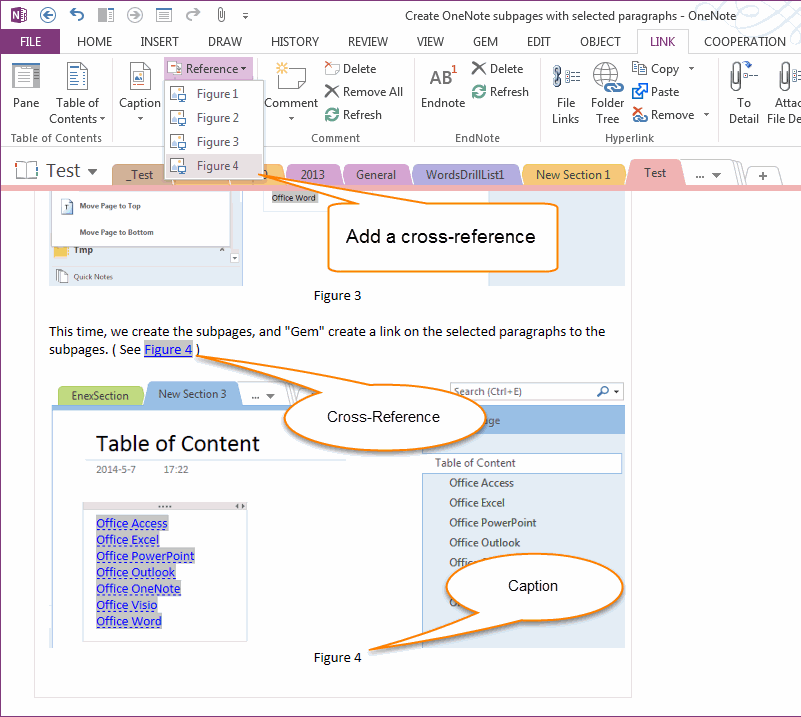Image resolution: width=801 pixels, height=717 pixels.
Task: Open the Comment dropdown button
Action: coord(291,92)
